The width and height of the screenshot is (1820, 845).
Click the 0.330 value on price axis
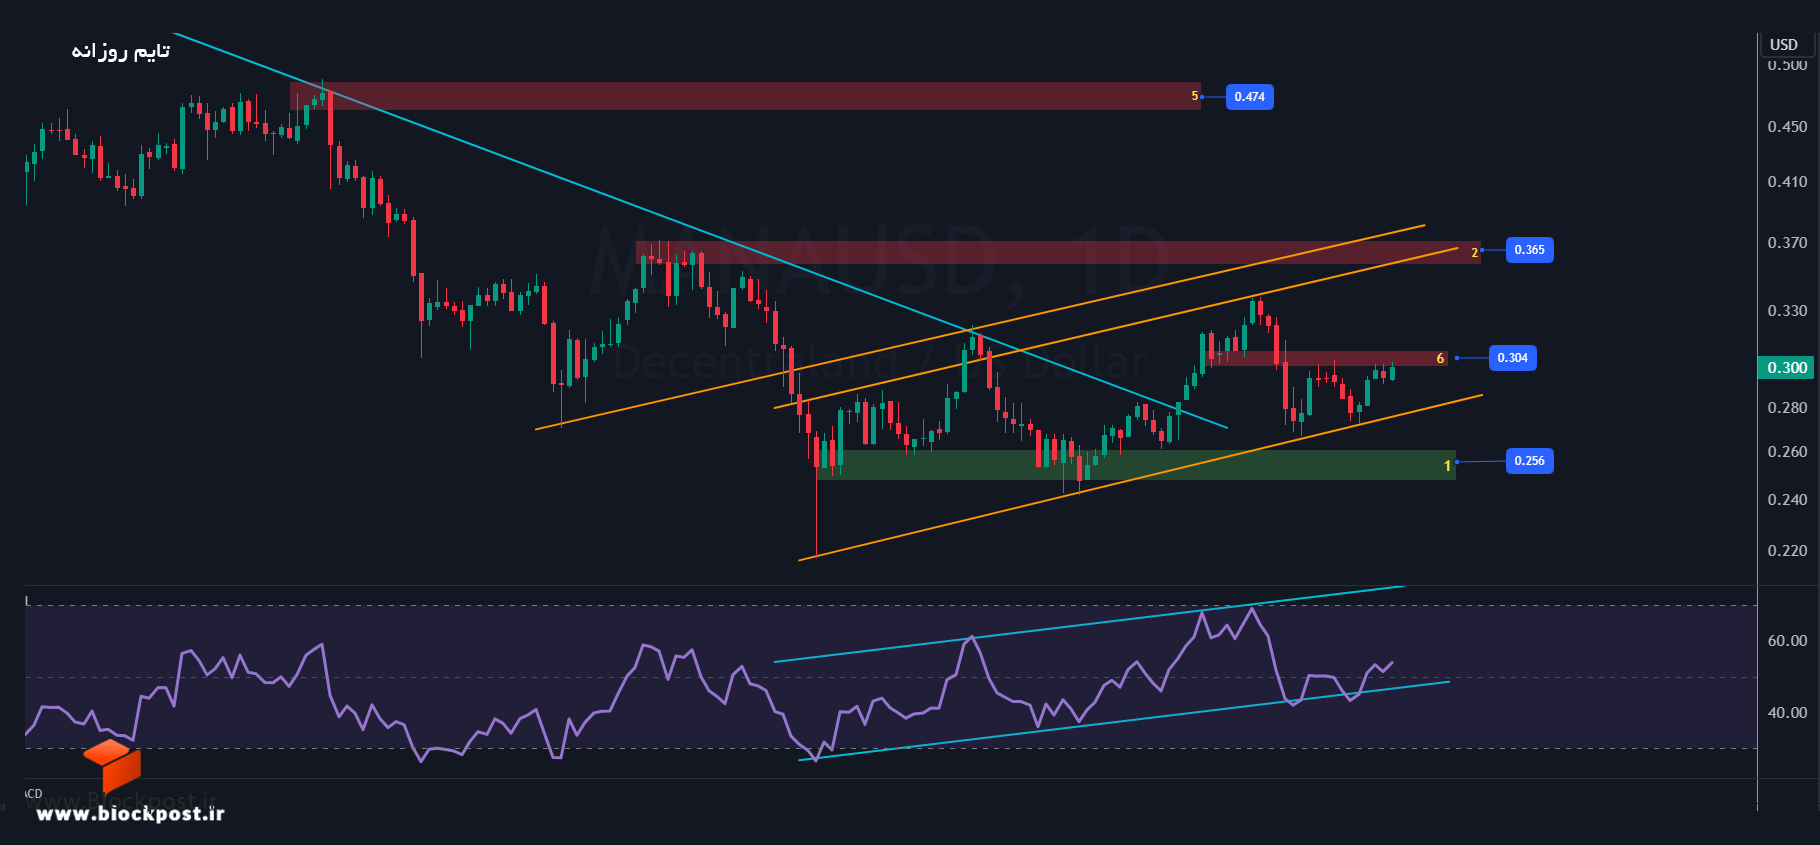pos(1787,311)
